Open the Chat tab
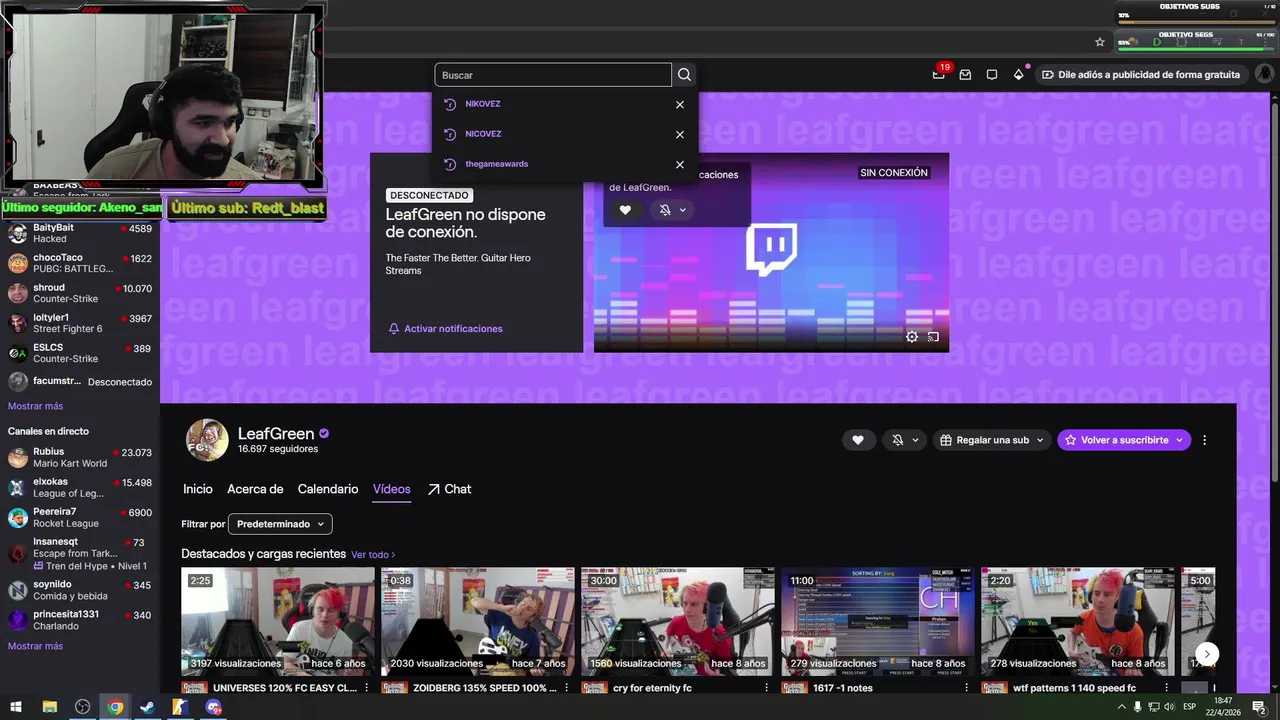The height and width of the screenshot is (720, 1280). (449, 489)
